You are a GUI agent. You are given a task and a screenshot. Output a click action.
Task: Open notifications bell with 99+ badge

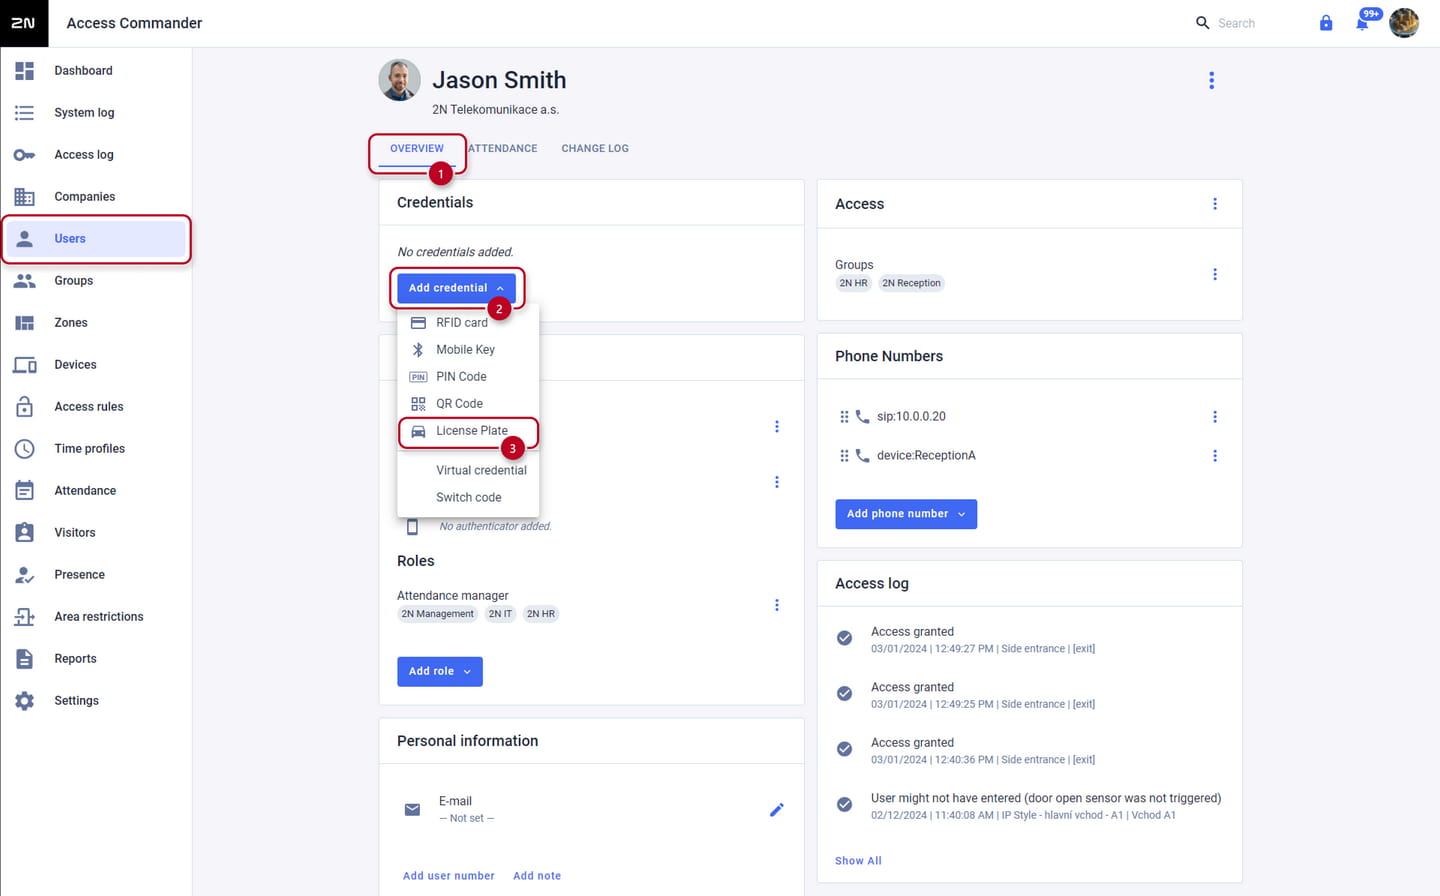pos(1364,21)
